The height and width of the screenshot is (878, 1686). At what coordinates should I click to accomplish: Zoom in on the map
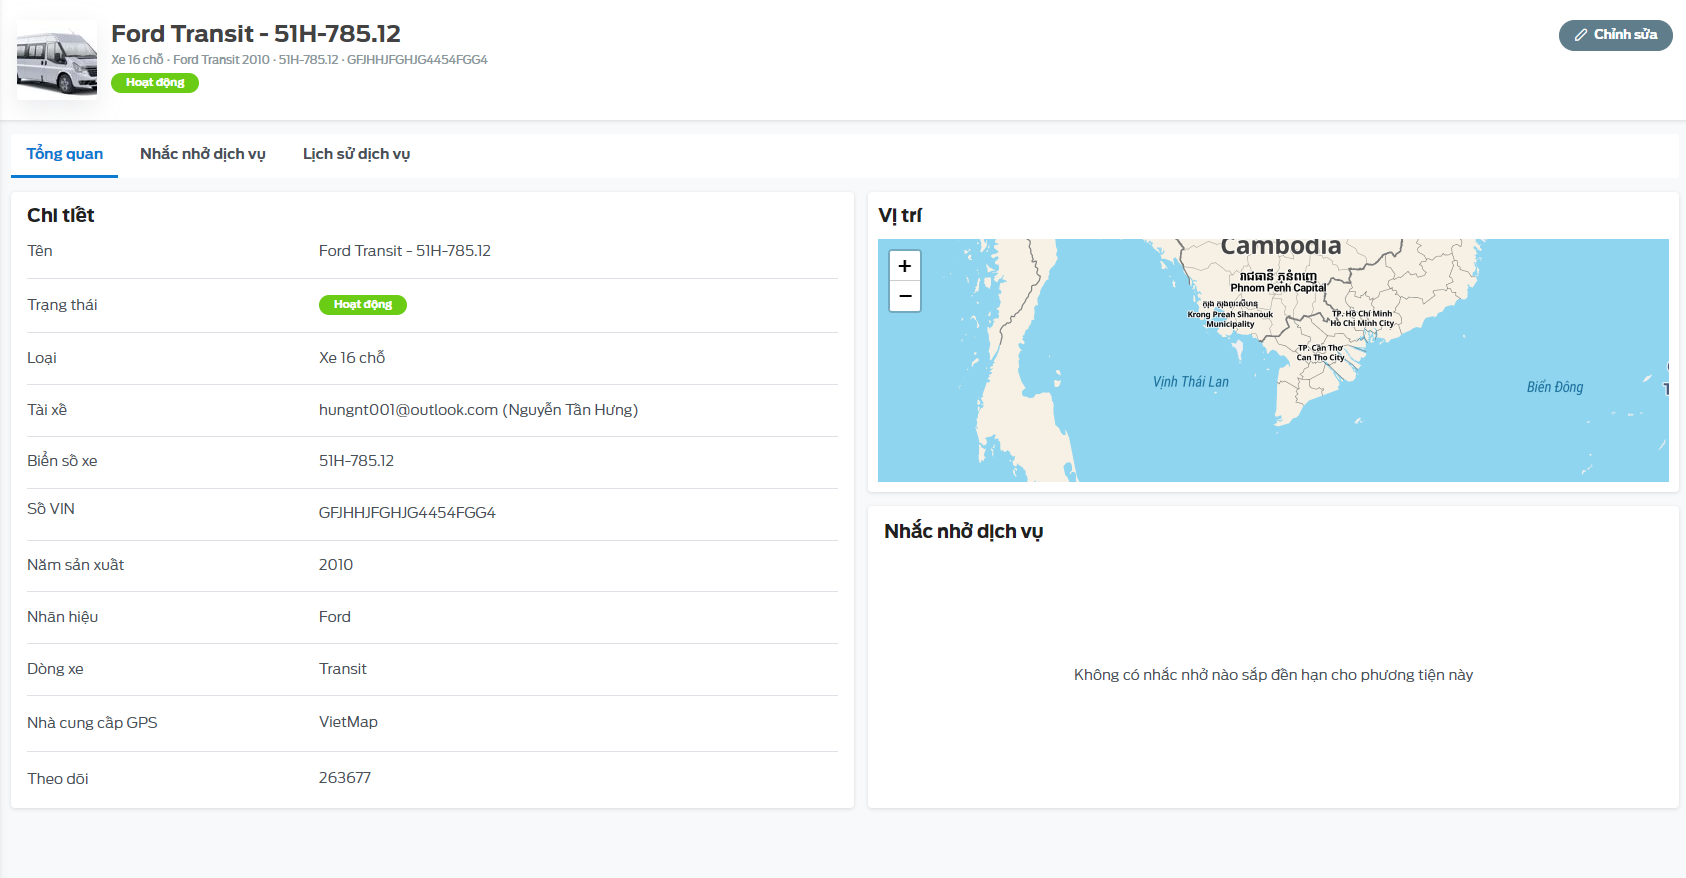tap(904, 266)
